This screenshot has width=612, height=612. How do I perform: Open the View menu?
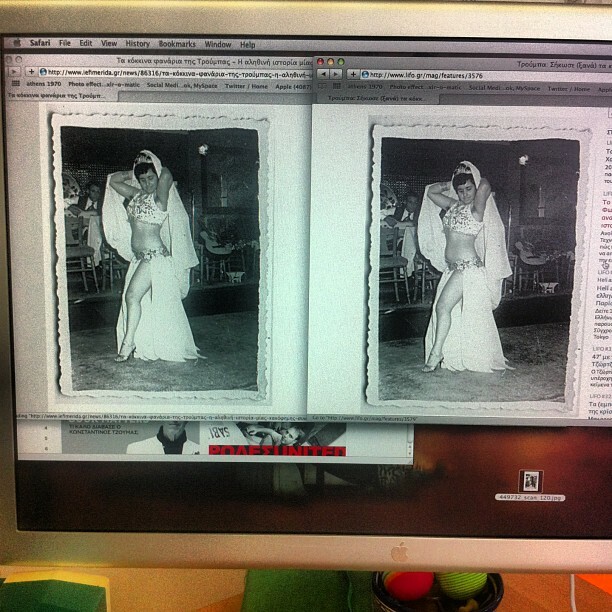[x=109, y=43]
